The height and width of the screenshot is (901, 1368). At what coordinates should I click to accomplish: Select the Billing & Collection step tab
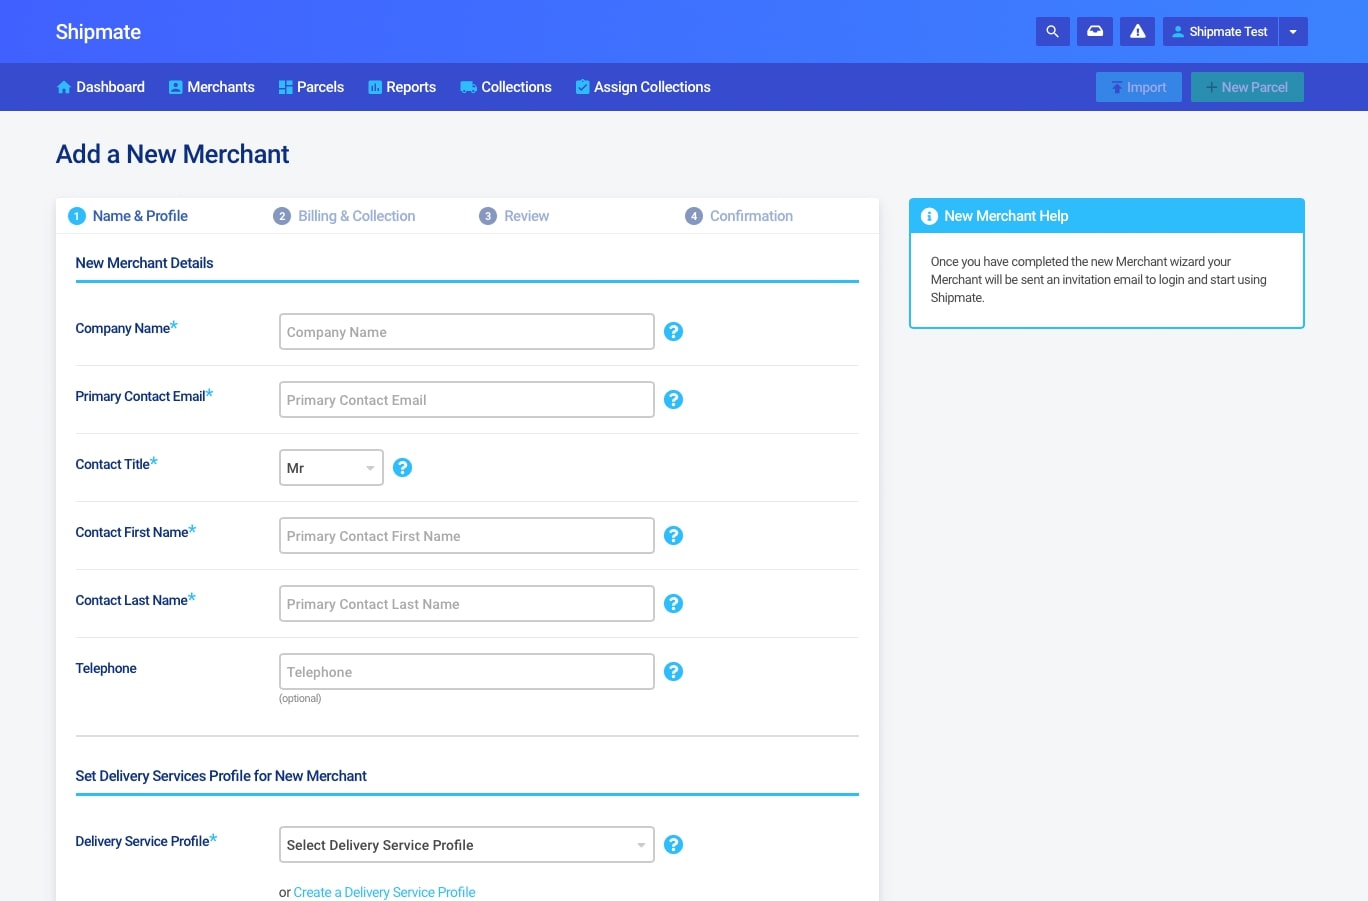pyautogui.click(x=344, y=216)
